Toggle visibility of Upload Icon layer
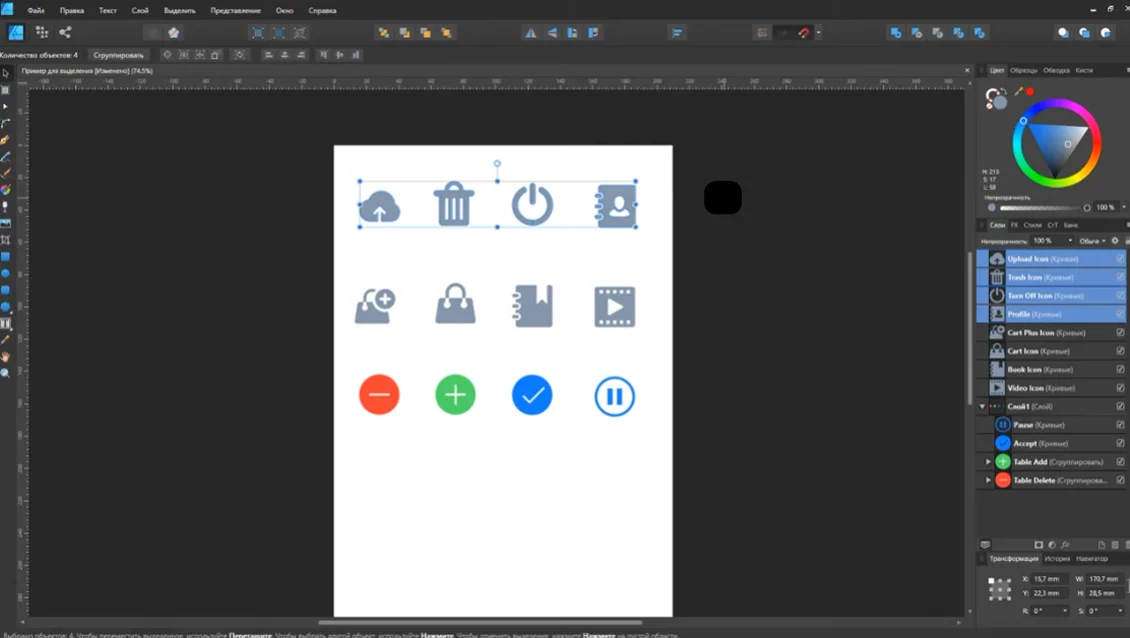Screen dimensions: 1130x638 pyautogui.click(x=1120, y=259)
